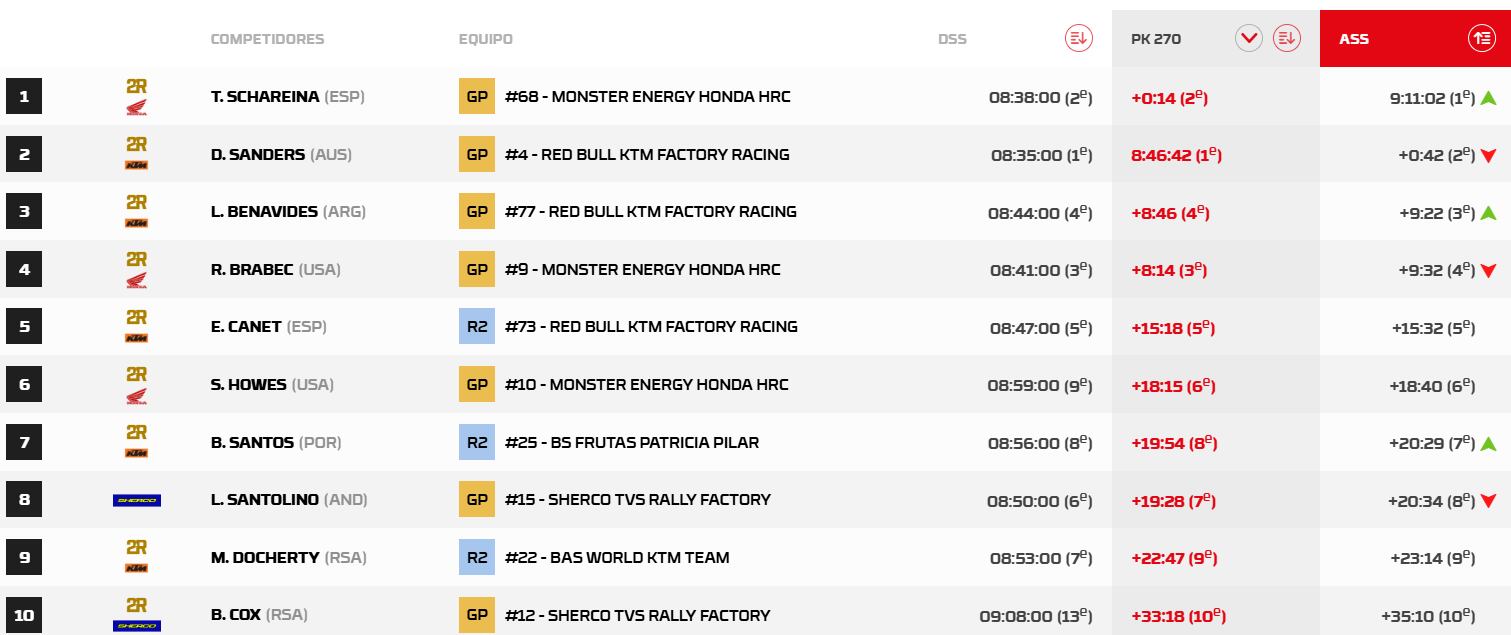The height and width of the screenshot is (635, 1511).
Task: Click R2 class badge for #73 Red Bull KTM
Action: coord(477,327)
